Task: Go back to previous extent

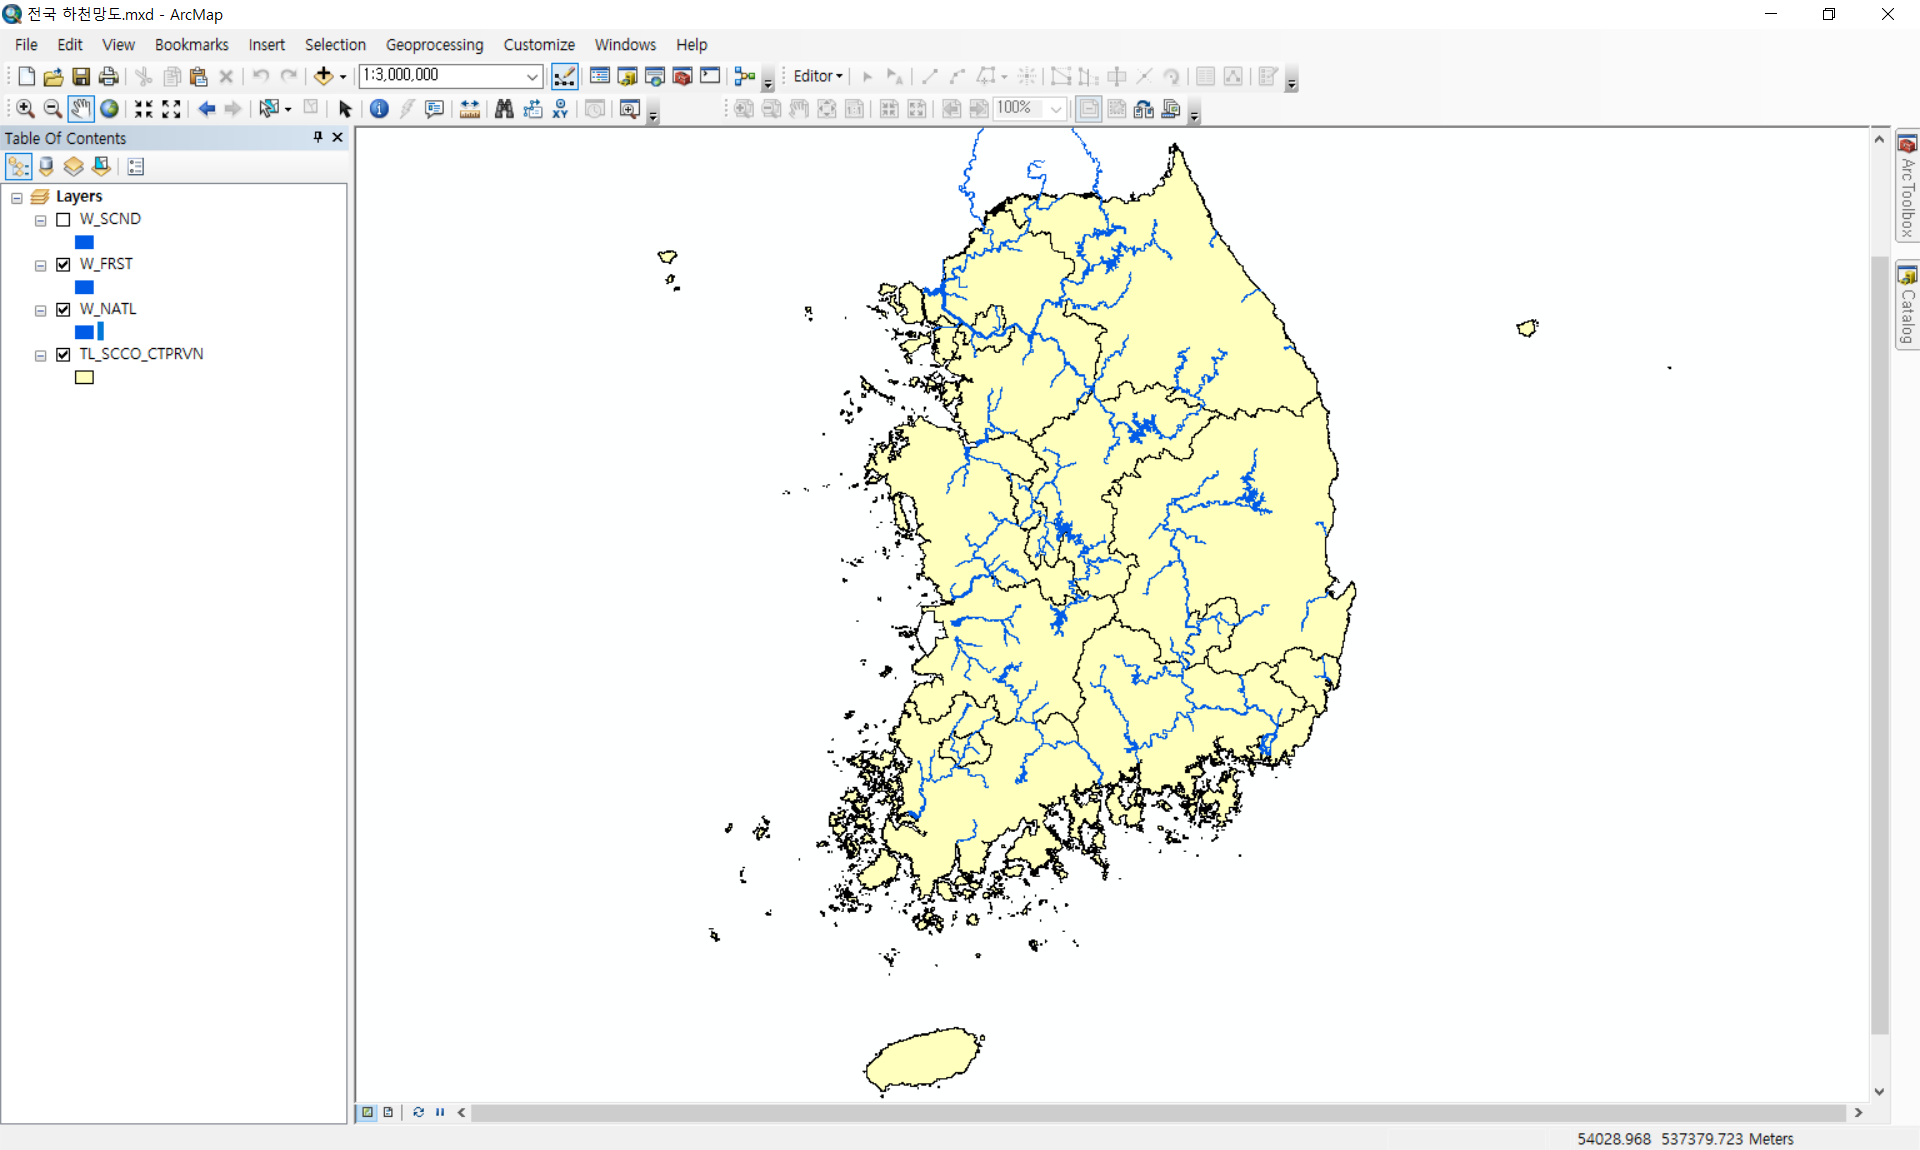Action: coord(206,109)
